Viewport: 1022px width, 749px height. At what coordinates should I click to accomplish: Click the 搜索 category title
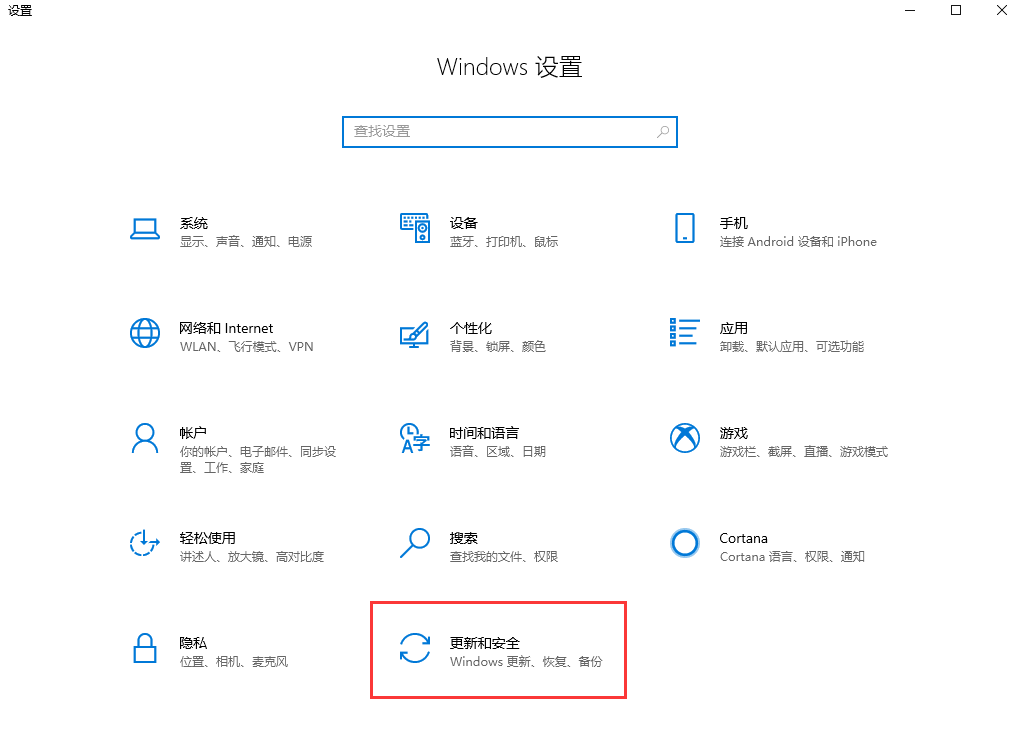pos(463,538)
